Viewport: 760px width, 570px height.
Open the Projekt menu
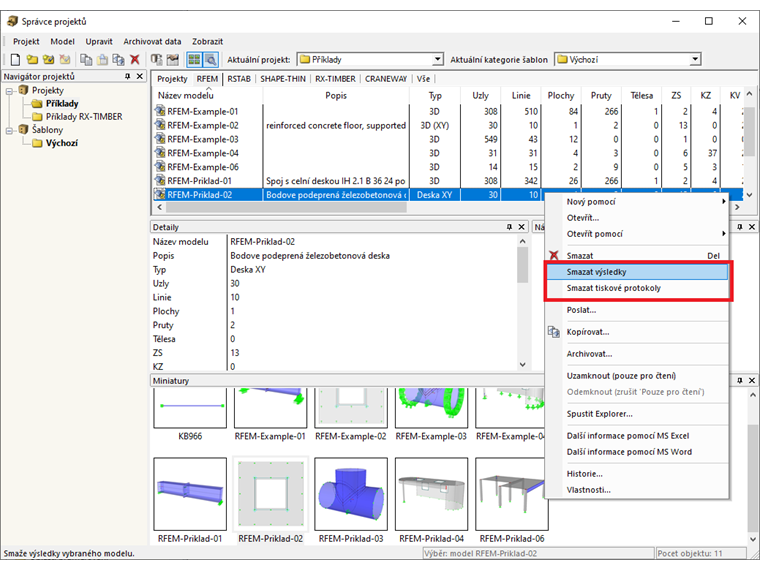click(x=26, y=42)
